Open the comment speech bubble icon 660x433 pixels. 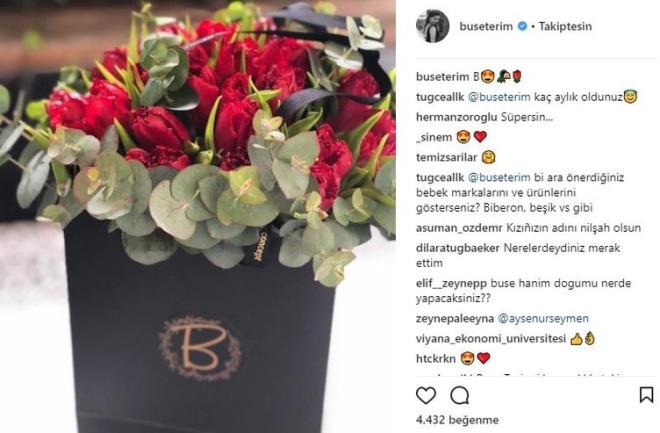(459, 396)
